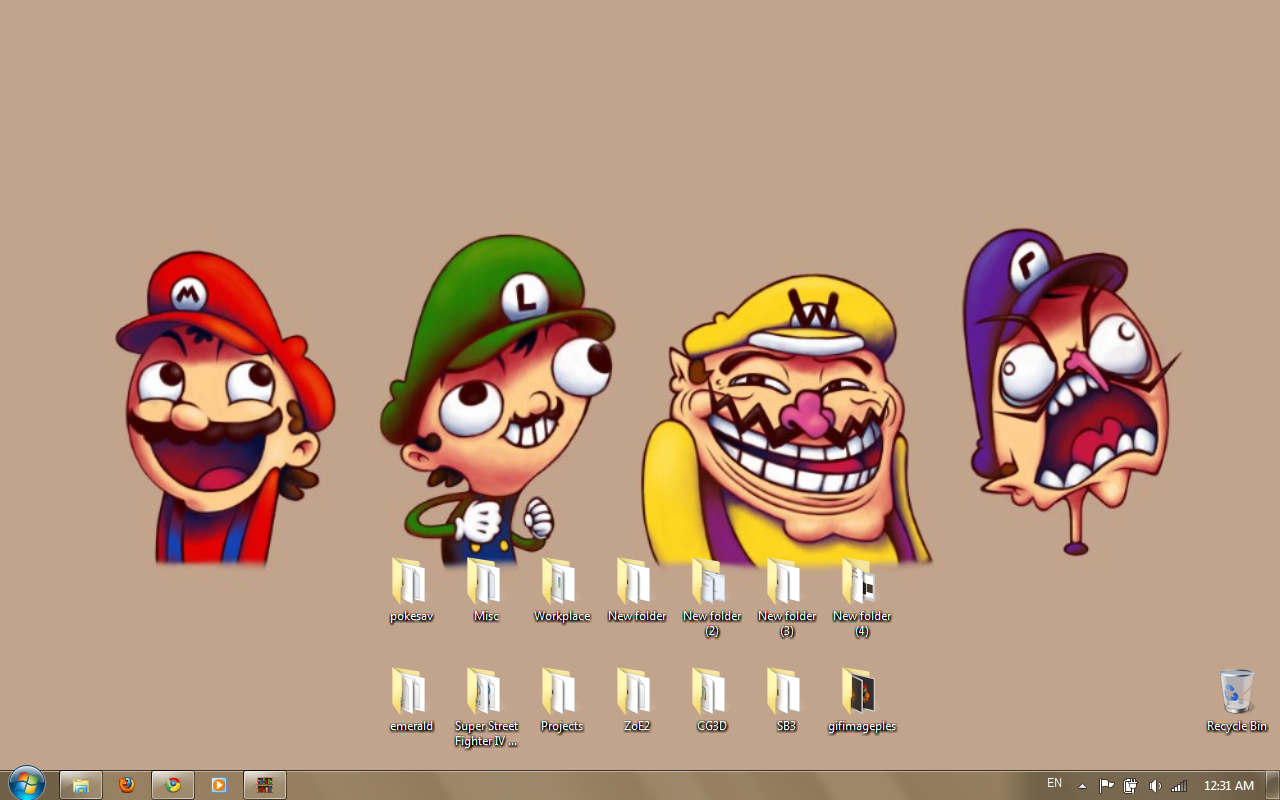Screen dimensions: 1280x800
Task: Select the New folder (2) icon
Action: (x=711, y=581)
